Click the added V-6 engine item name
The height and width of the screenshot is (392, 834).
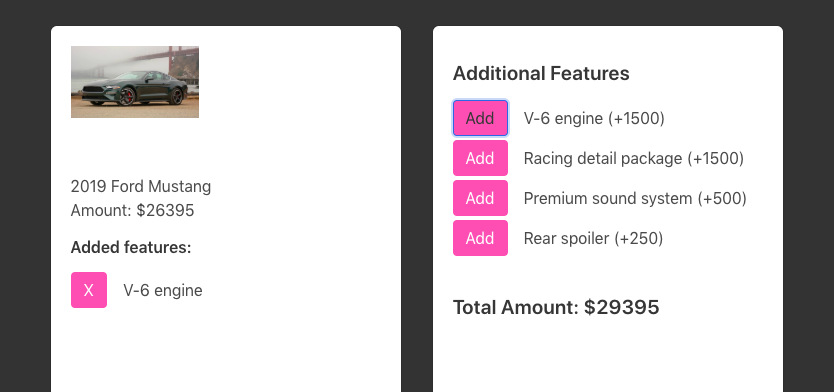[x=163, y=290]
